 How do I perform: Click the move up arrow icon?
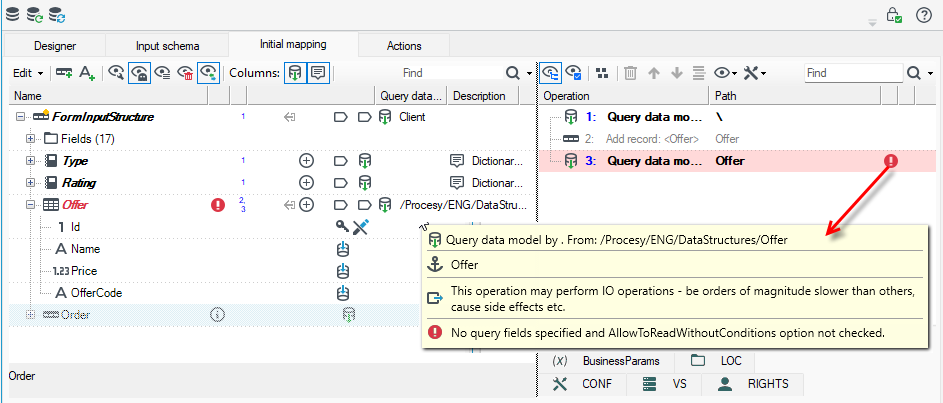pyautogui.click(x=654, y=73)
